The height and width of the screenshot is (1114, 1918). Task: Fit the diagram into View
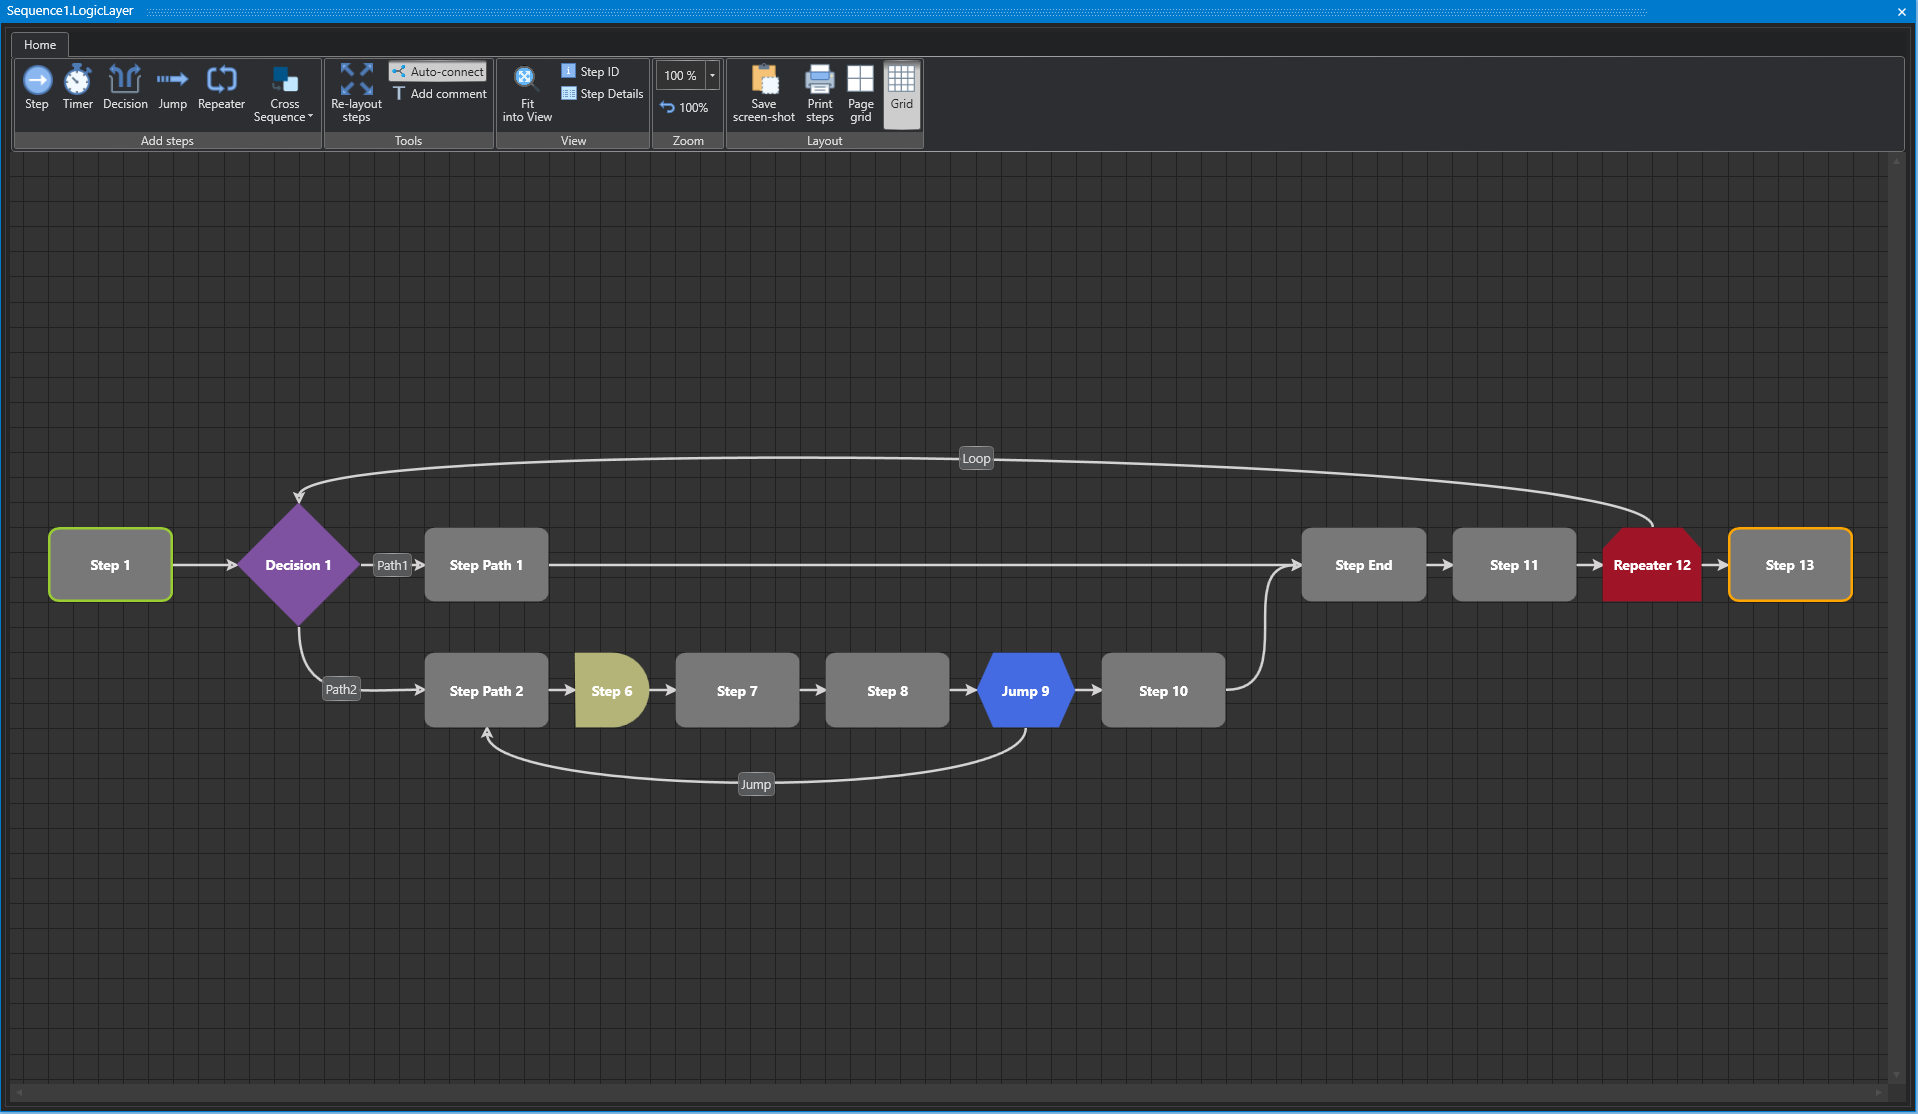tap(527, 94)
